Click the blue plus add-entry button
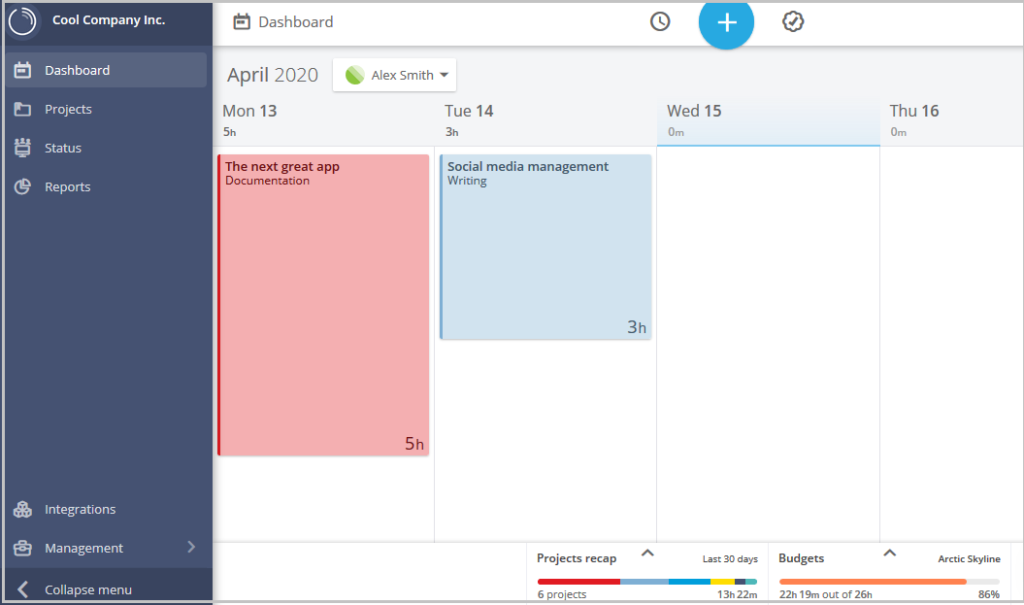1024x605 pixels. (x=726, y=23)
